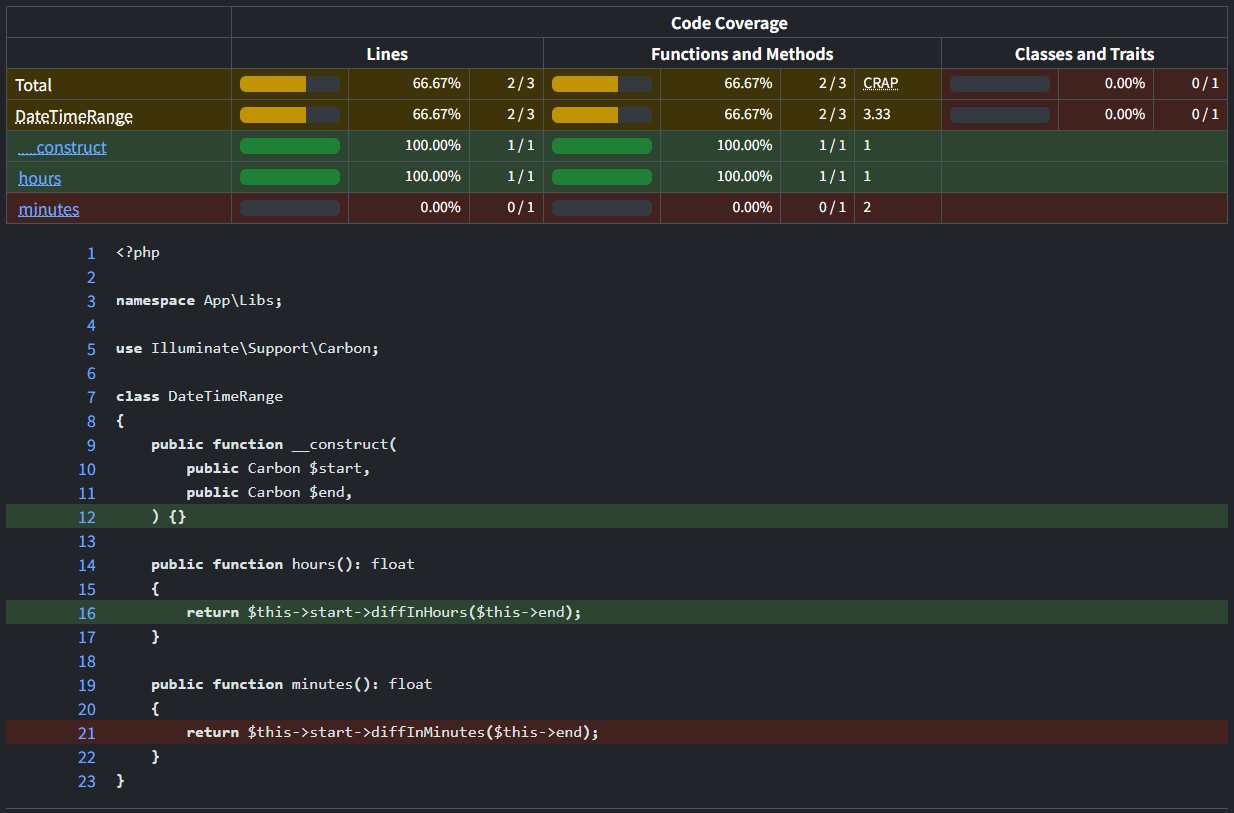Click the Lines progress bar in DateTimeRange row

click(290, 115)
